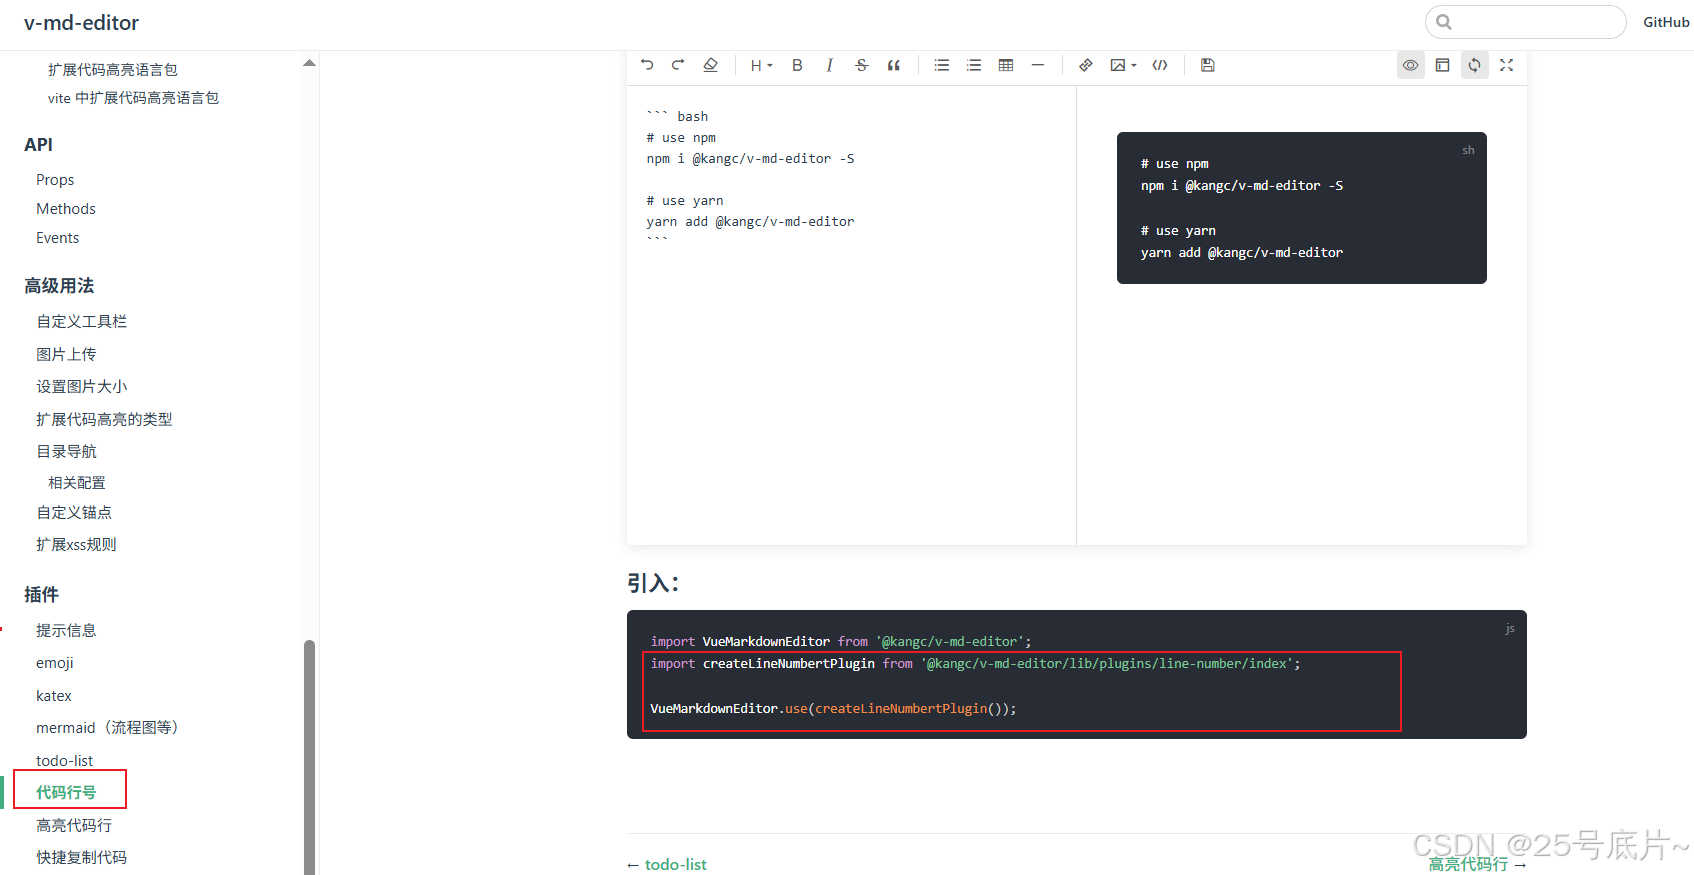Screen dimensions: 1694x875
Task: Insert a blockquote with the quote icon
Action: pyautogui.click(x=893, y=65)
